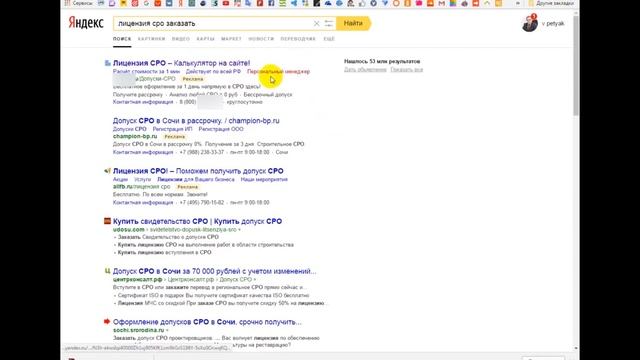The height and width of the screenshot is (360, 640).
Task: Open the Ещё tab menu
Action: click(x=329, y=39)
